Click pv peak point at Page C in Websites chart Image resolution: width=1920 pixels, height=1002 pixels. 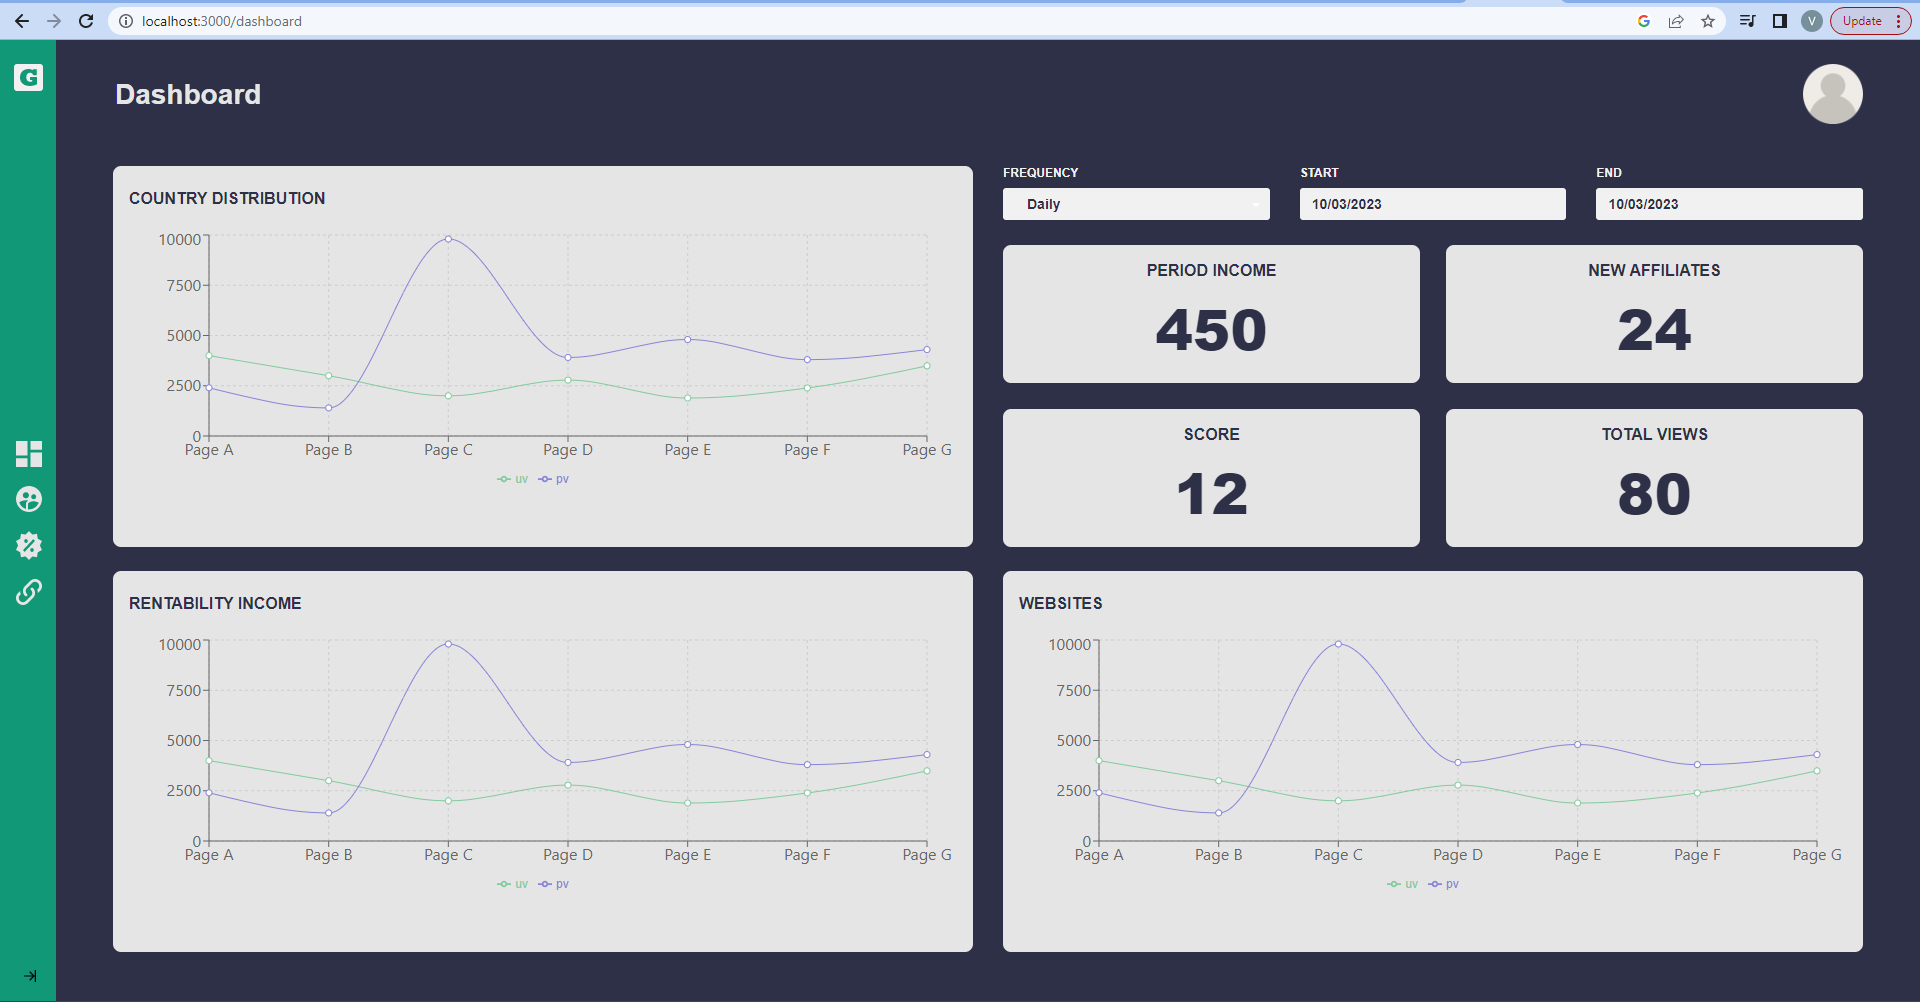(1338, 644)
